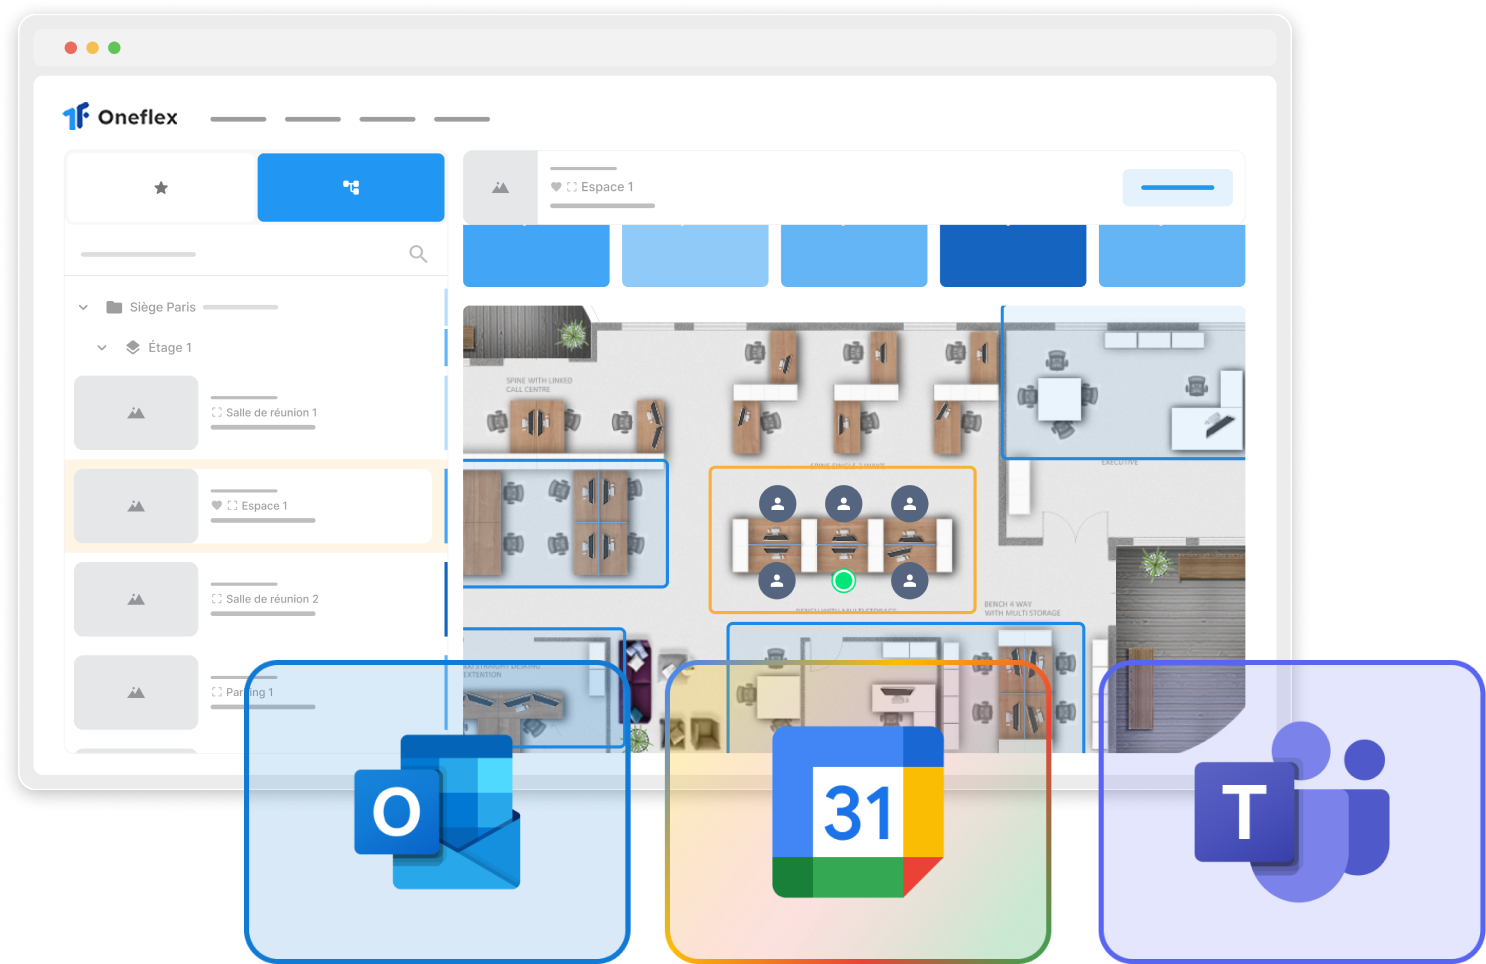
Task: Open the first top navigation menu item
Action: pyautogui.click(x=238, y=119)
